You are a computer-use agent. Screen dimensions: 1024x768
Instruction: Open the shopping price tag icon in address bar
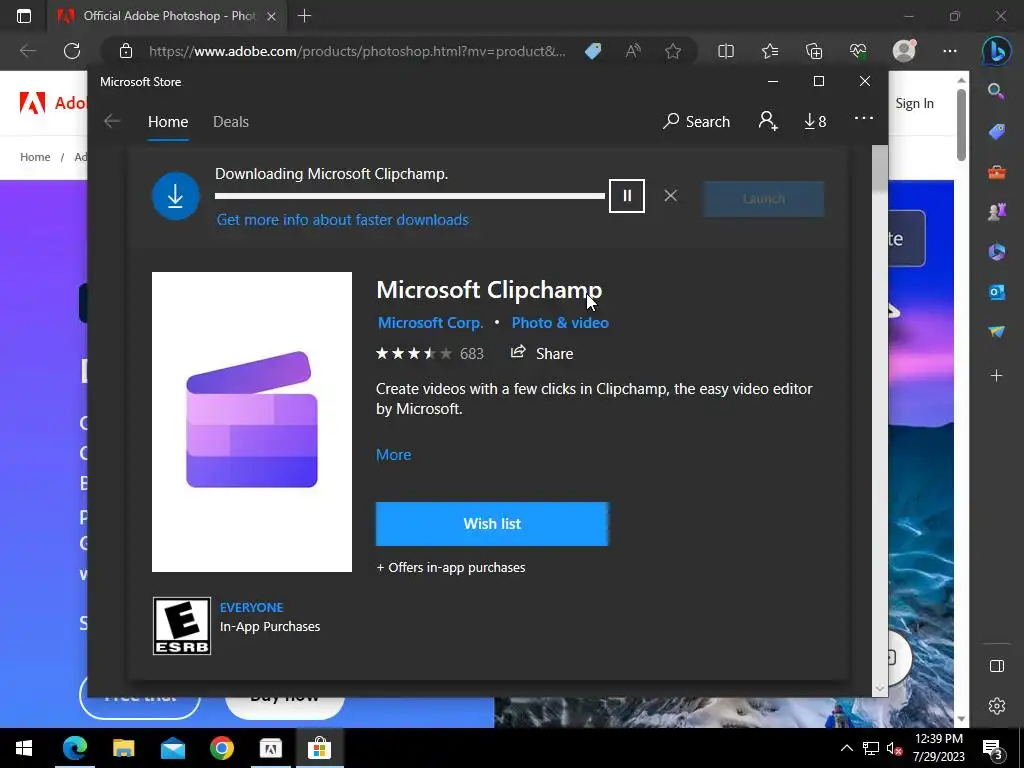593,51
